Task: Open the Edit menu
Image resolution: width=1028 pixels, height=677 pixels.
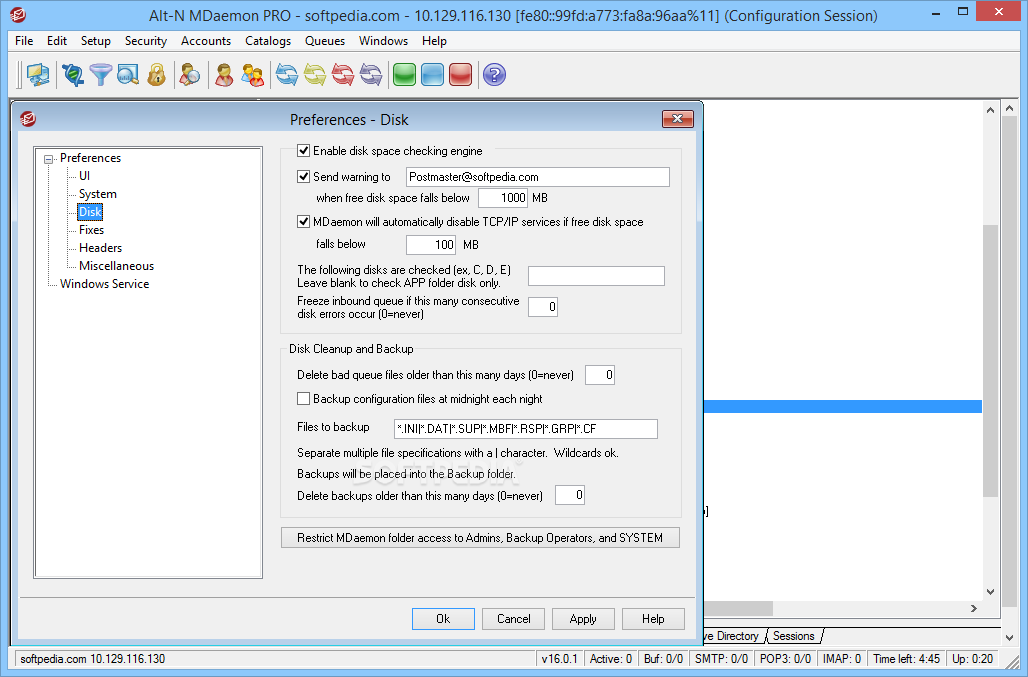Action: 57,41
